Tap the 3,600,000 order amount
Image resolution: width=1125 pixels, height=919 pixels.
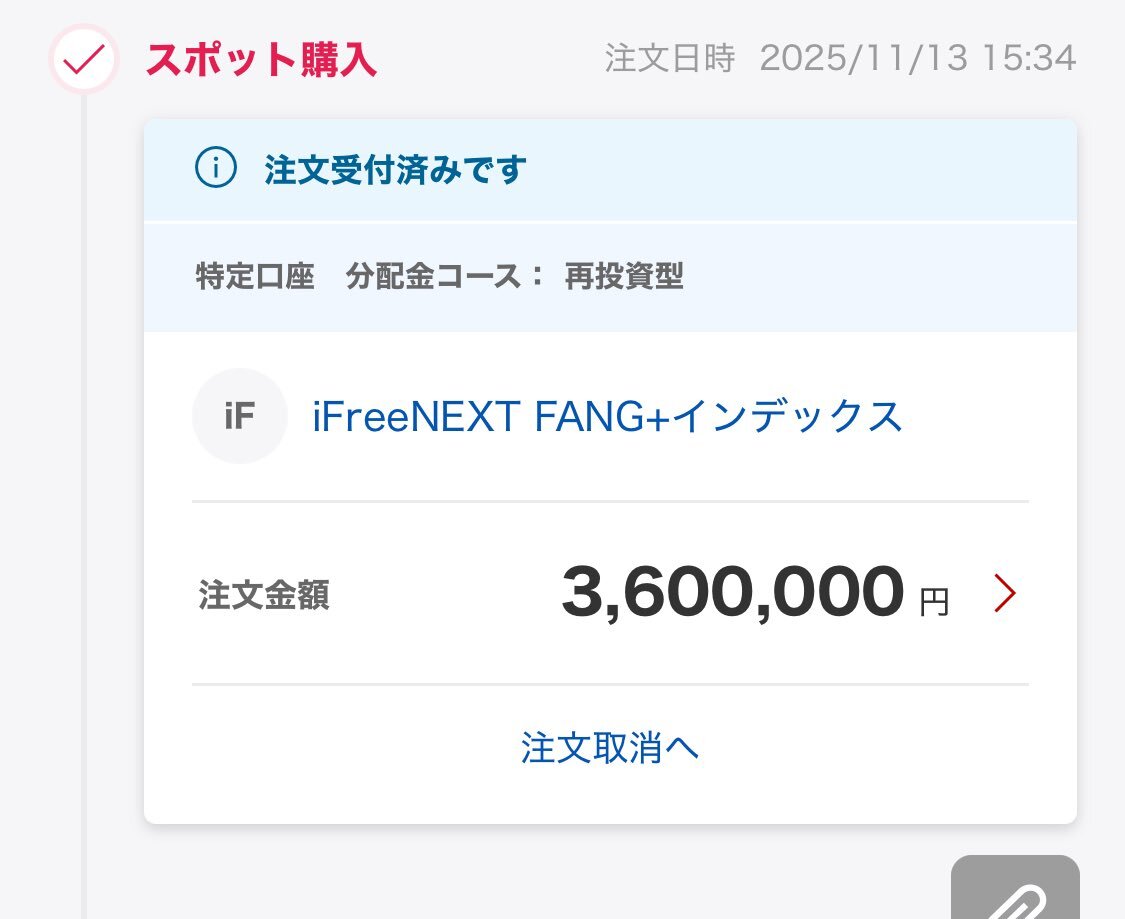[732, 593]
